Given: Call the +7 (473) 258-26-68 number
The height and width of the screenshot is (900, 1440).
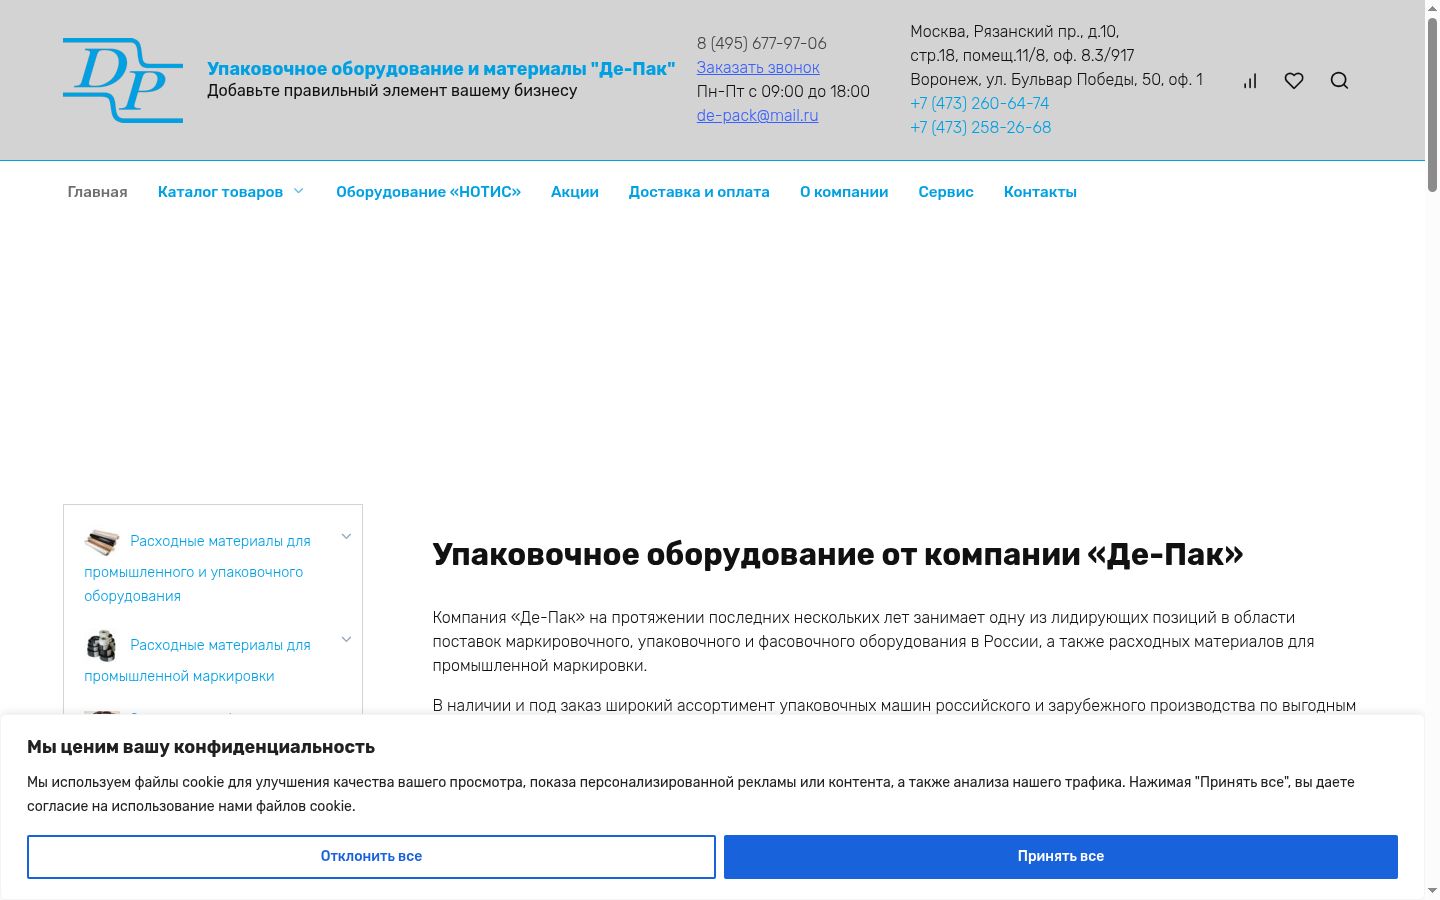Looking at the screenshot, I should point(981,127).
